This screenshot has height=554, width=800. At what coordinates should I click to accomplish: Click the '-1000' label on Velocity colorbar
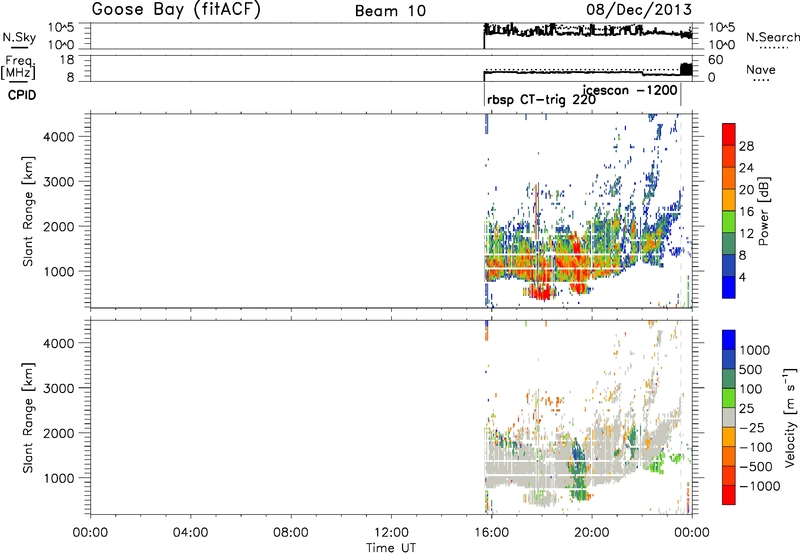[760, 486]
